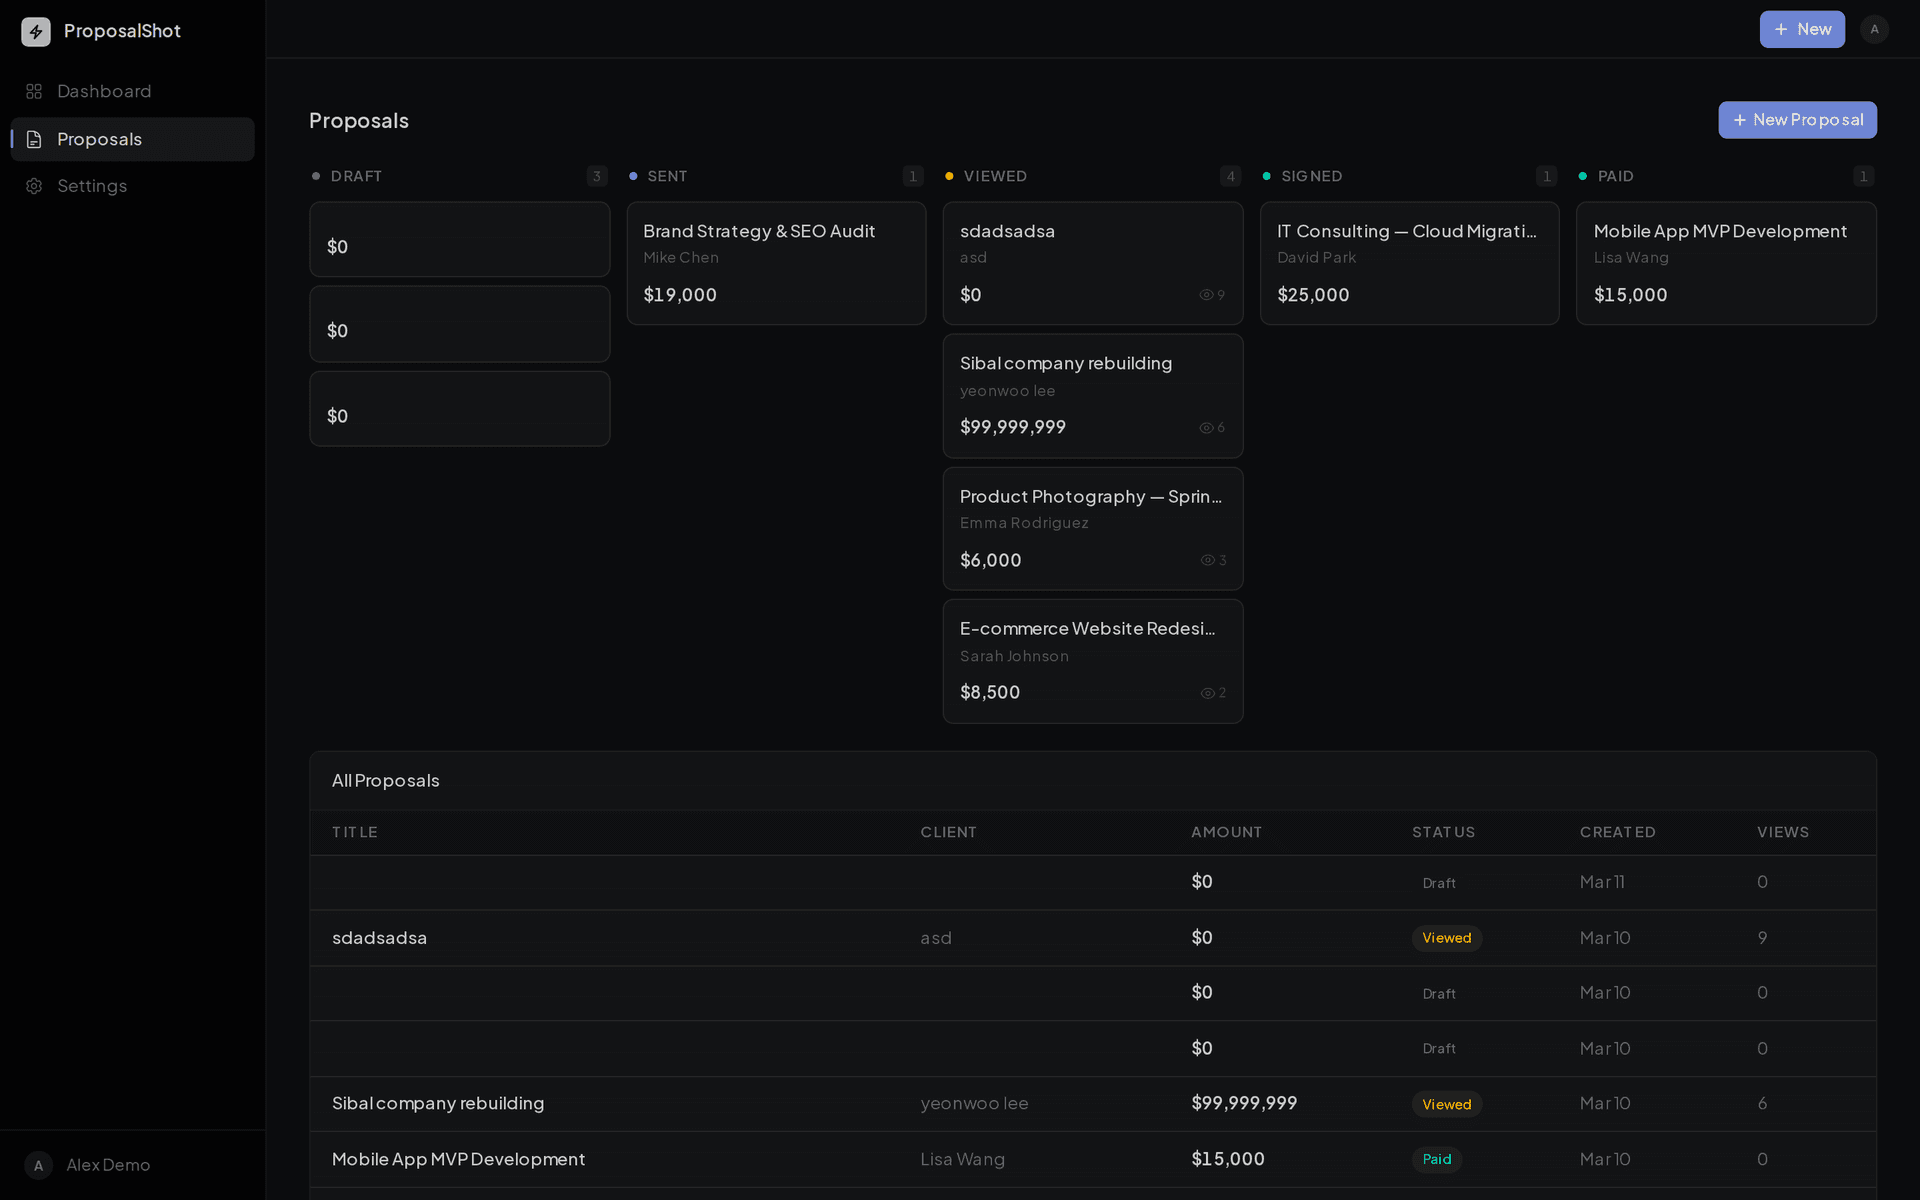Click the user avatar in top right corner
Viewport: 1920px width, 1200px height.
pos(1874,29)
